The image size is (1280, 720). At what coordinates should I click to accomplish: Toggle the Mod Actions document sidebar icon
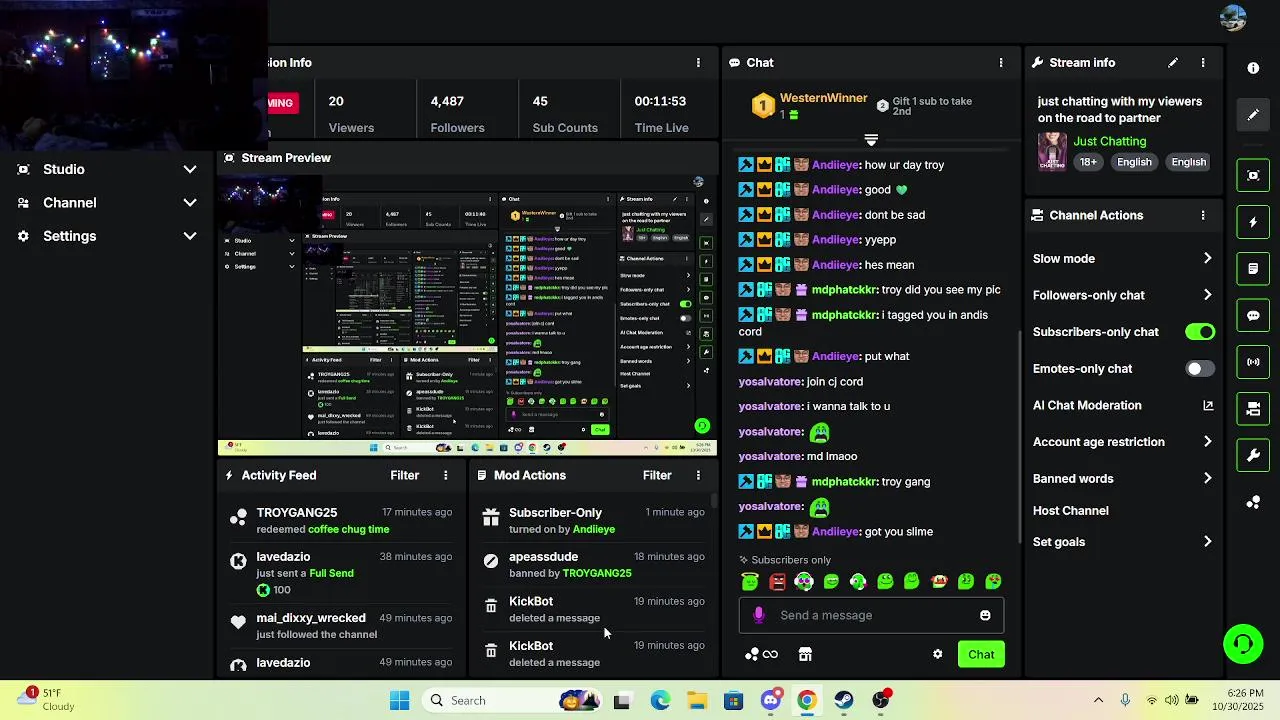pyautogui.click(x=1253, y=269)
